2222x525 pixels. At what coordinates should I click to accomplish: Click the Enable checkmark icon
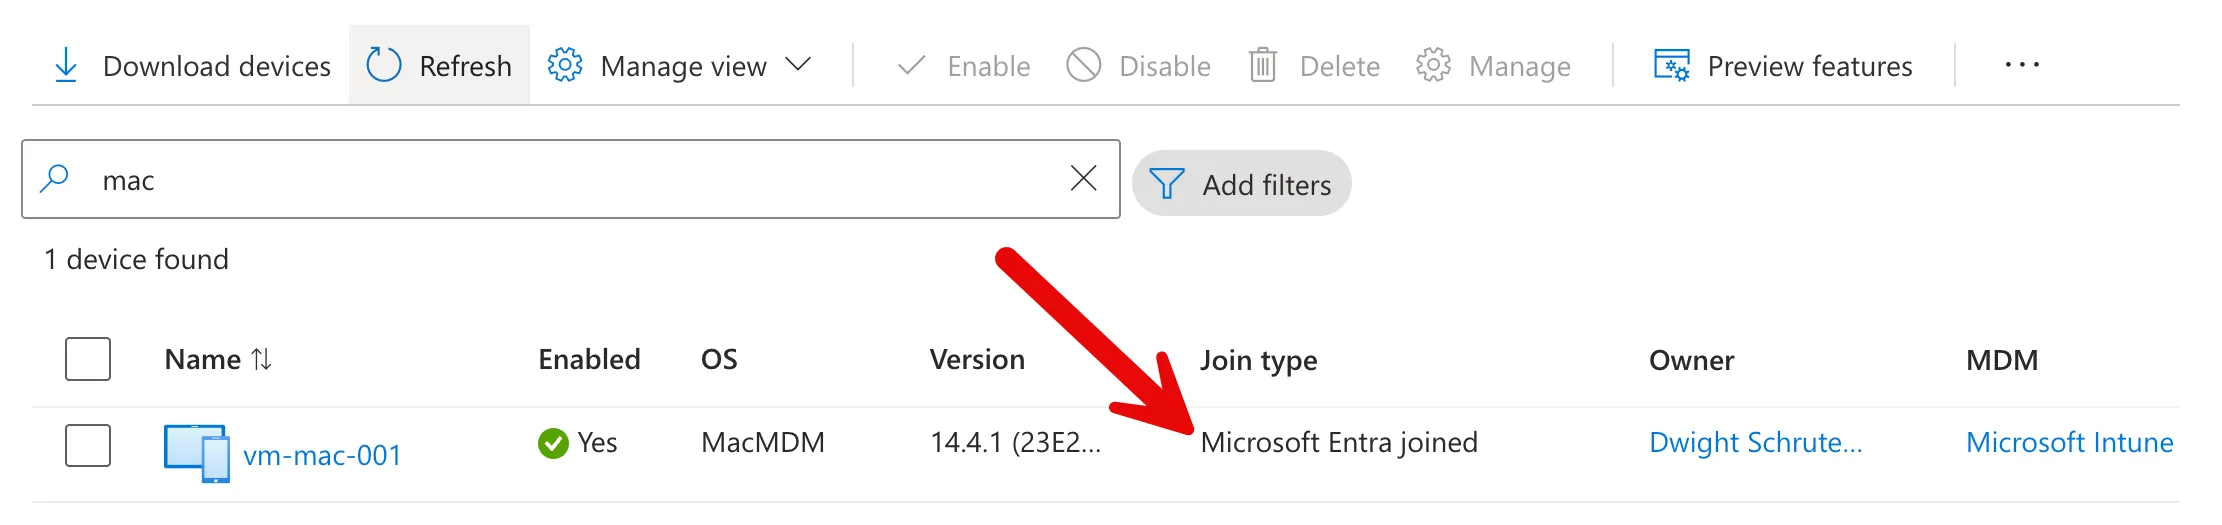912,66
